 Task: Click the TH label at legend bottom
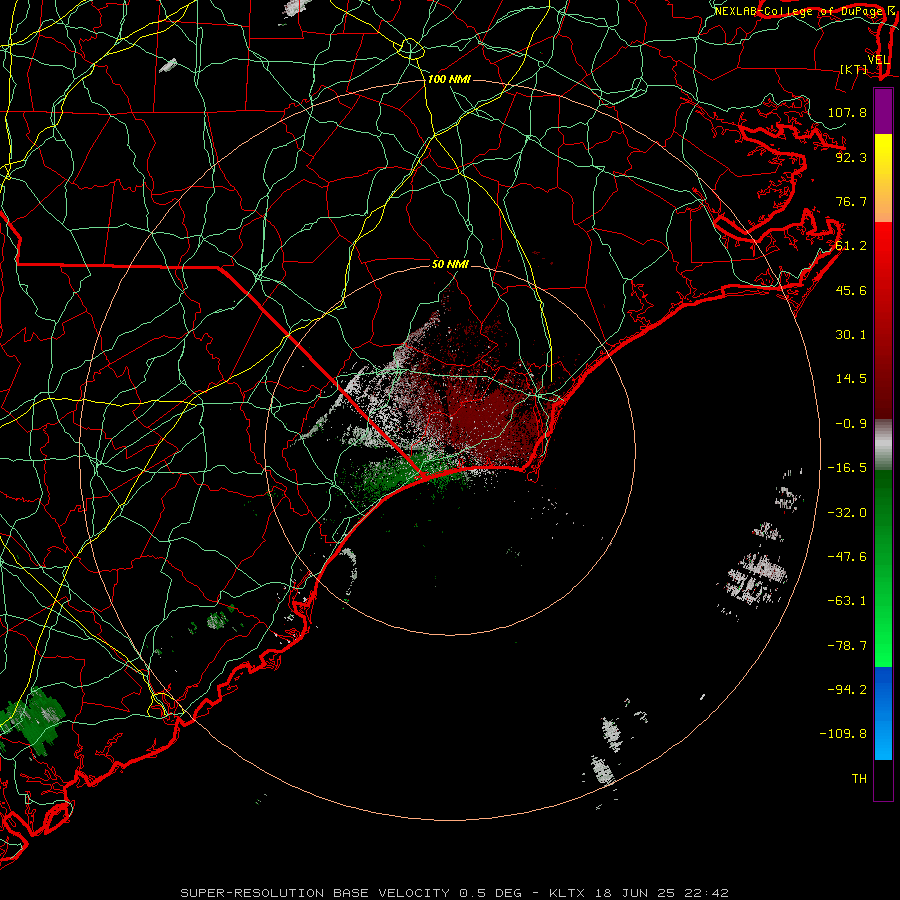point(859,779)
